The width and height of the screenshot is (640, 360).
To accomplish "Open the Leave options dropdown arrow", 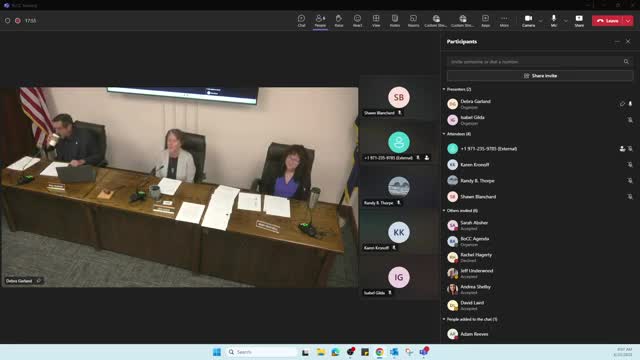I will click(x=629, y=20).
